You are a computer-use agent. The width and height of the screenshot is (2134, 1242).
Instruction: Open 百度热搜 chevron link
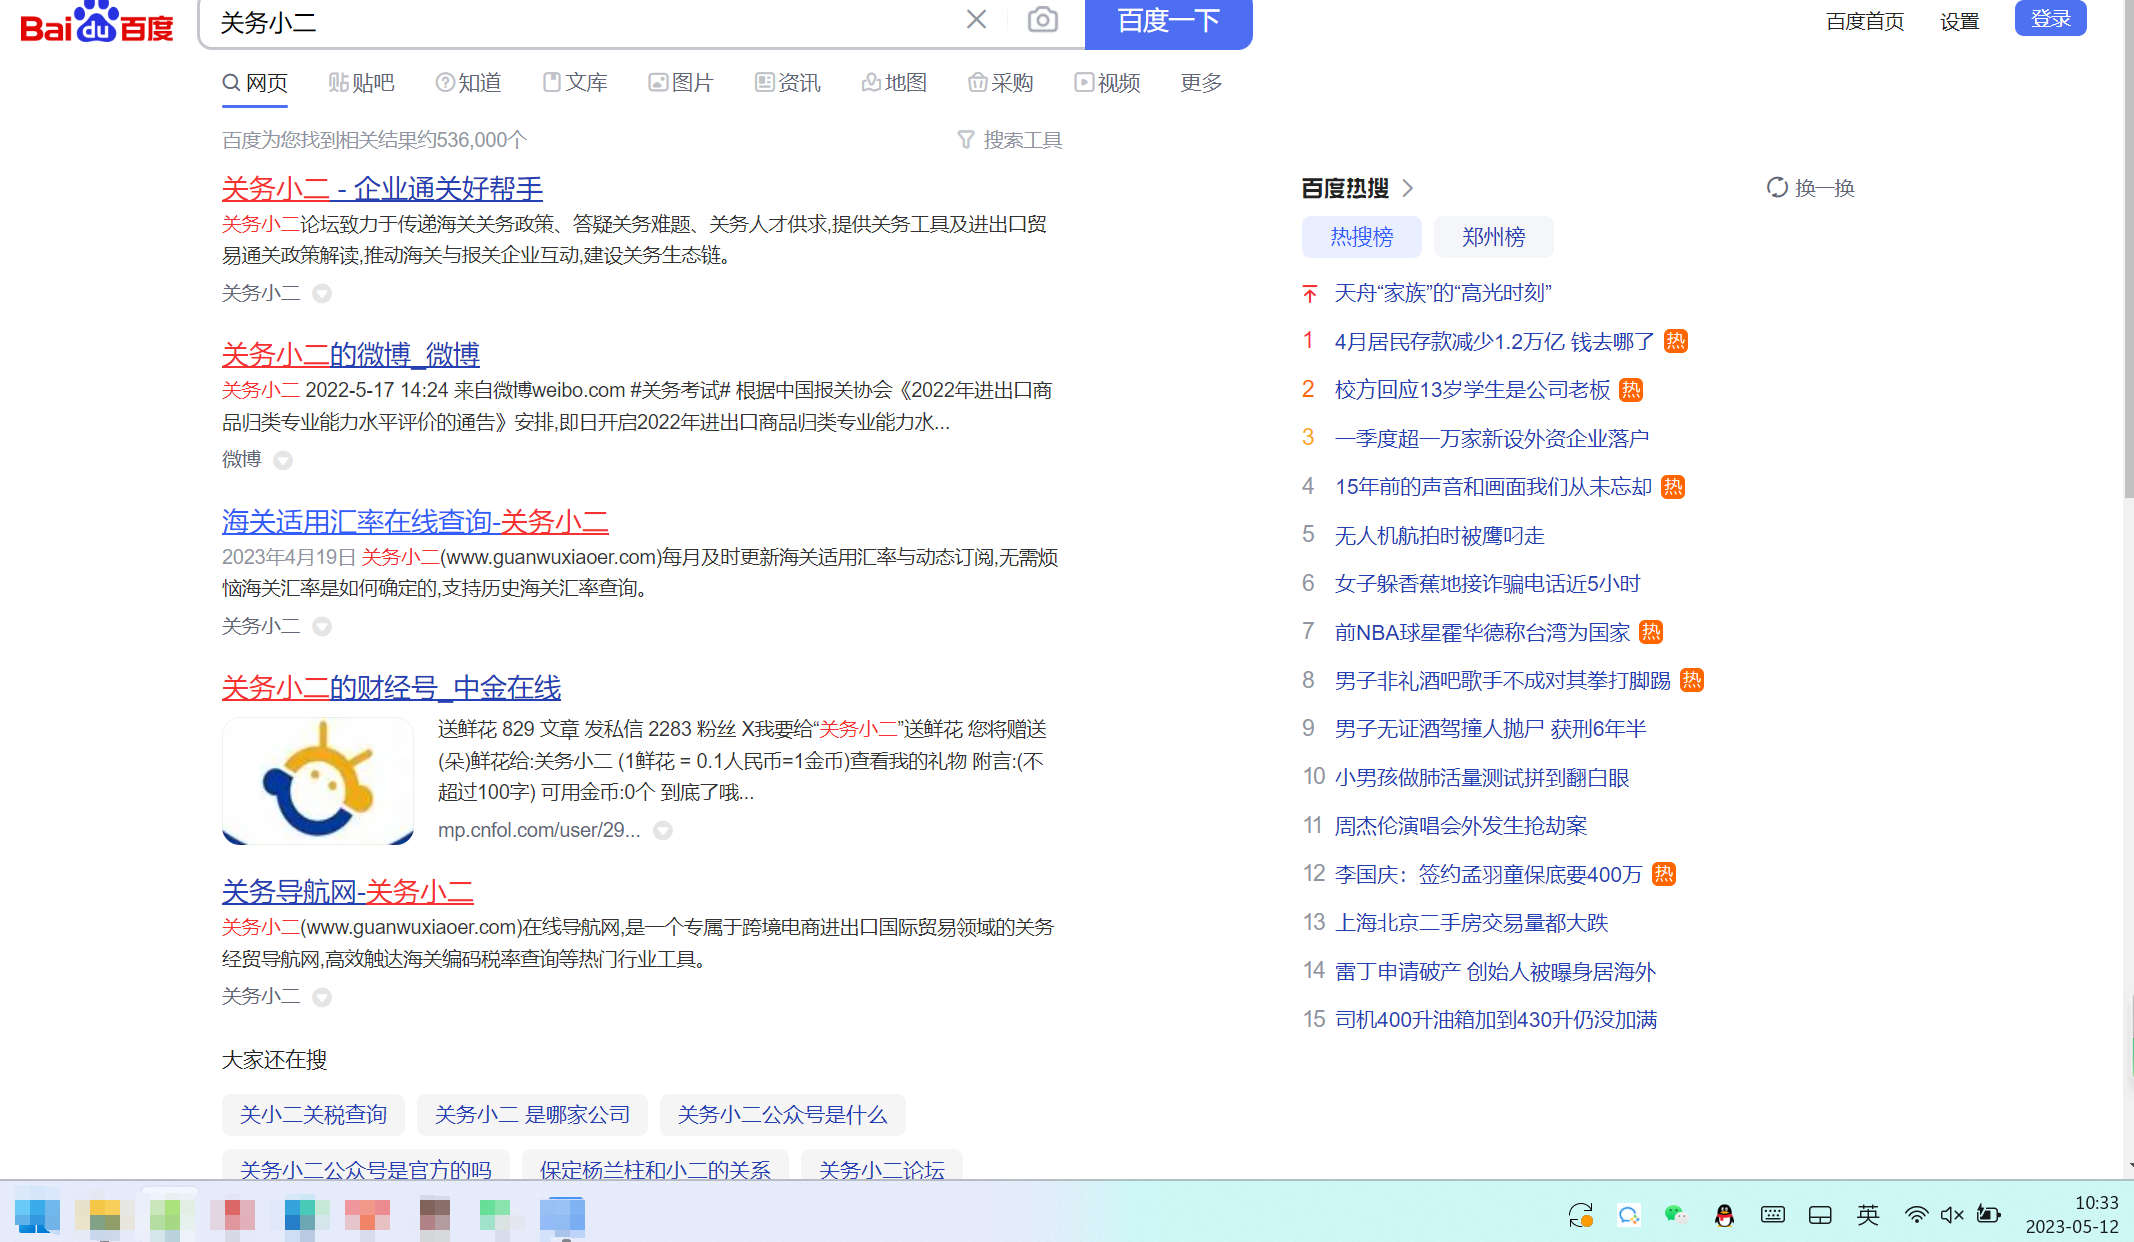pyautogui.click(x=1408, y=188)
